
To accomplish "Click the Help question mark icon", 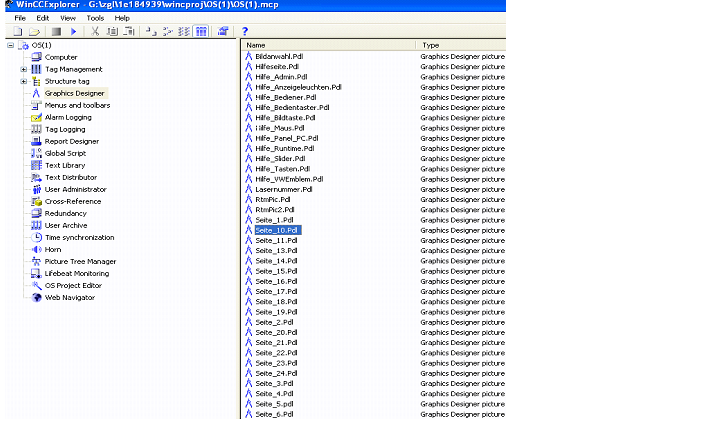I will 245,32.
